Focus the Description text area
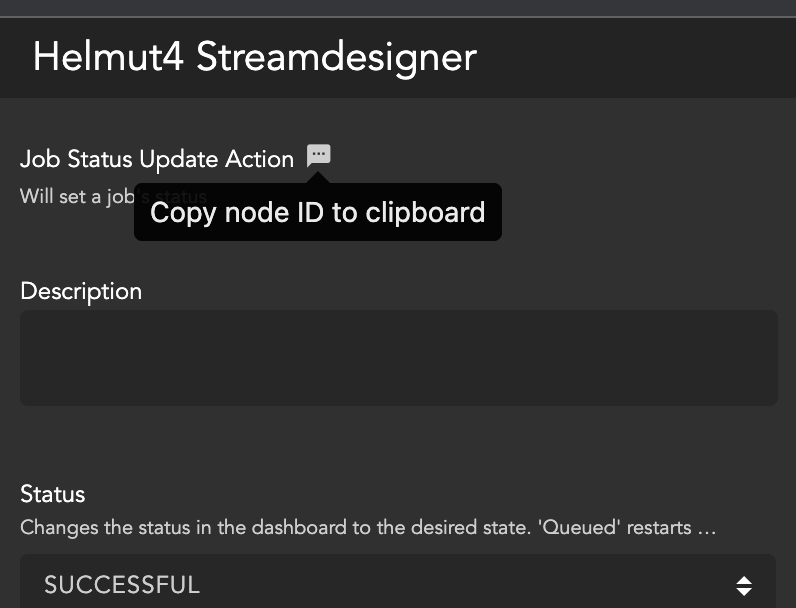Image resolution: width=796 pixels, height=608 pixels. 398,357
